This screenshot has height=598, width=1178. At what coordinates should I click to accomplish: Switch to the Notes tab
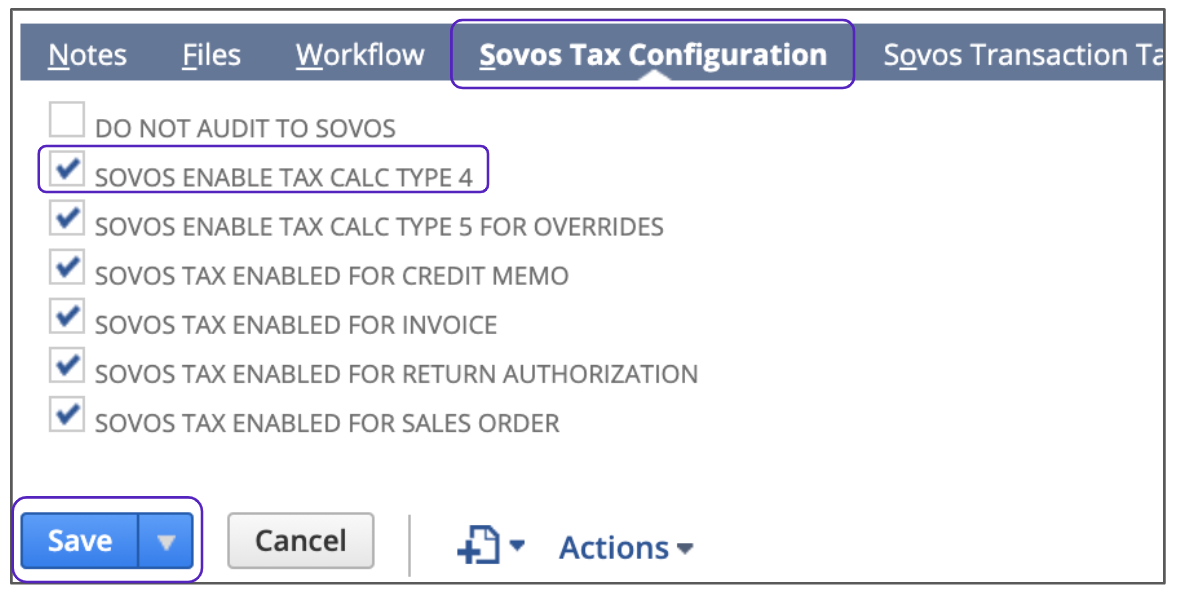point(87,55)
